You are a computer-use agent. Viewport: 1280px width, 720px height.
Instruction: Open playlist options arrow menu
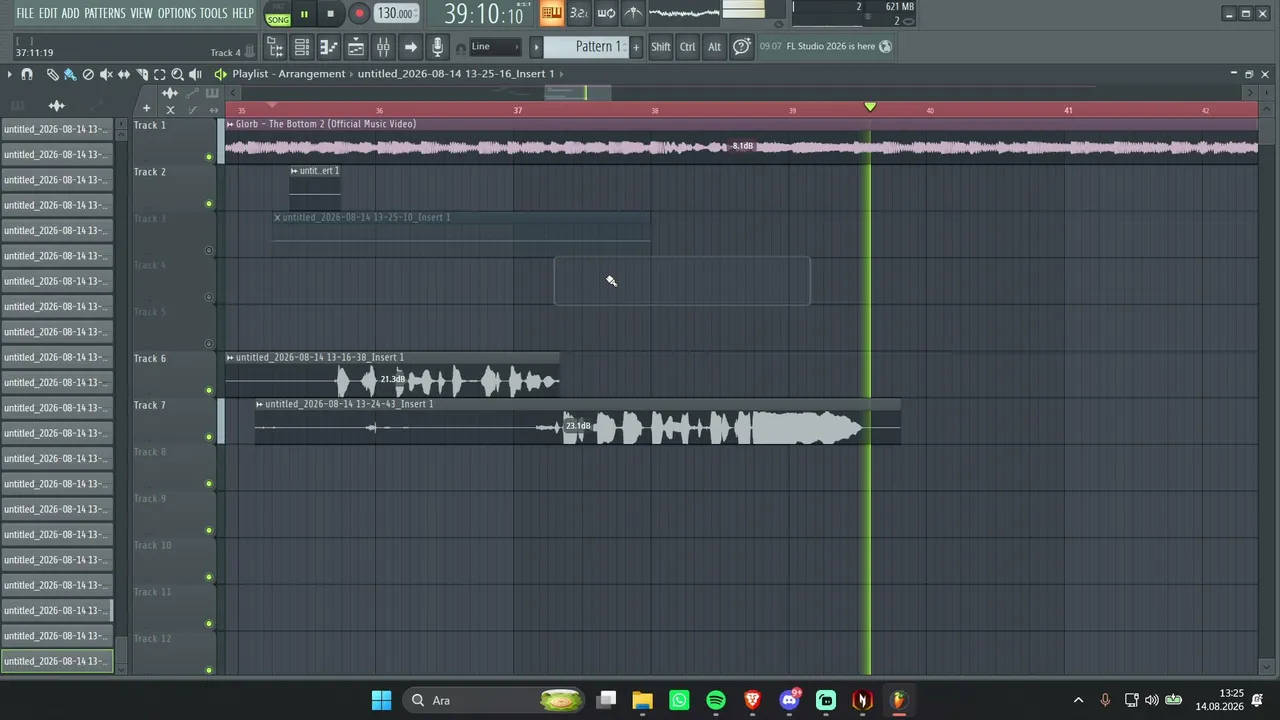[x=9, y=74]
